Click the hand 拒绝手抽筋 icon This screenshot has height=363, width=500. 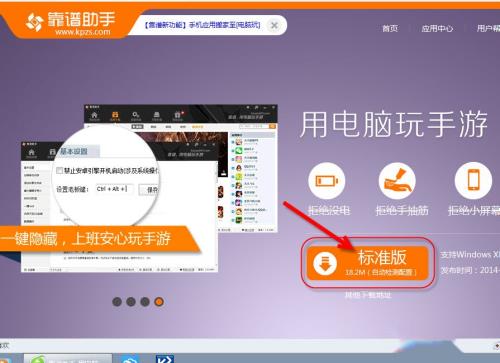pyautogui.click(x=397, y=181)
